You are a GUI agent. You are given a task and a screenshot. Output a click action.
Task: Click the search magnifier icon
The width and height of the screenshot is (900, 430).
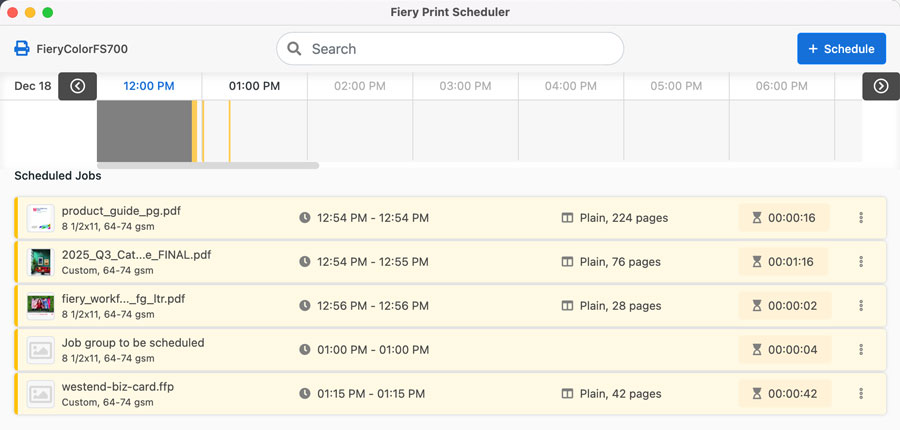tap(295, 49)
